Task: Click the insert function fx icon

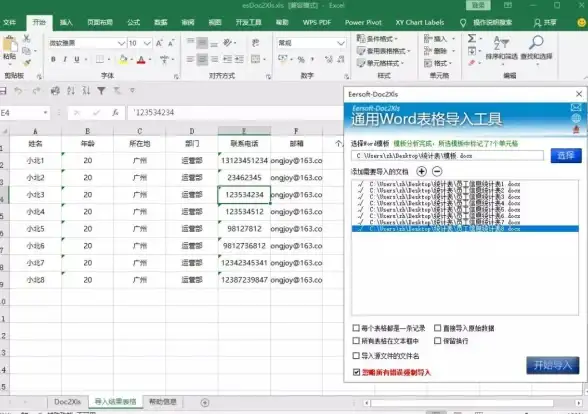Action: click(116, 112)
